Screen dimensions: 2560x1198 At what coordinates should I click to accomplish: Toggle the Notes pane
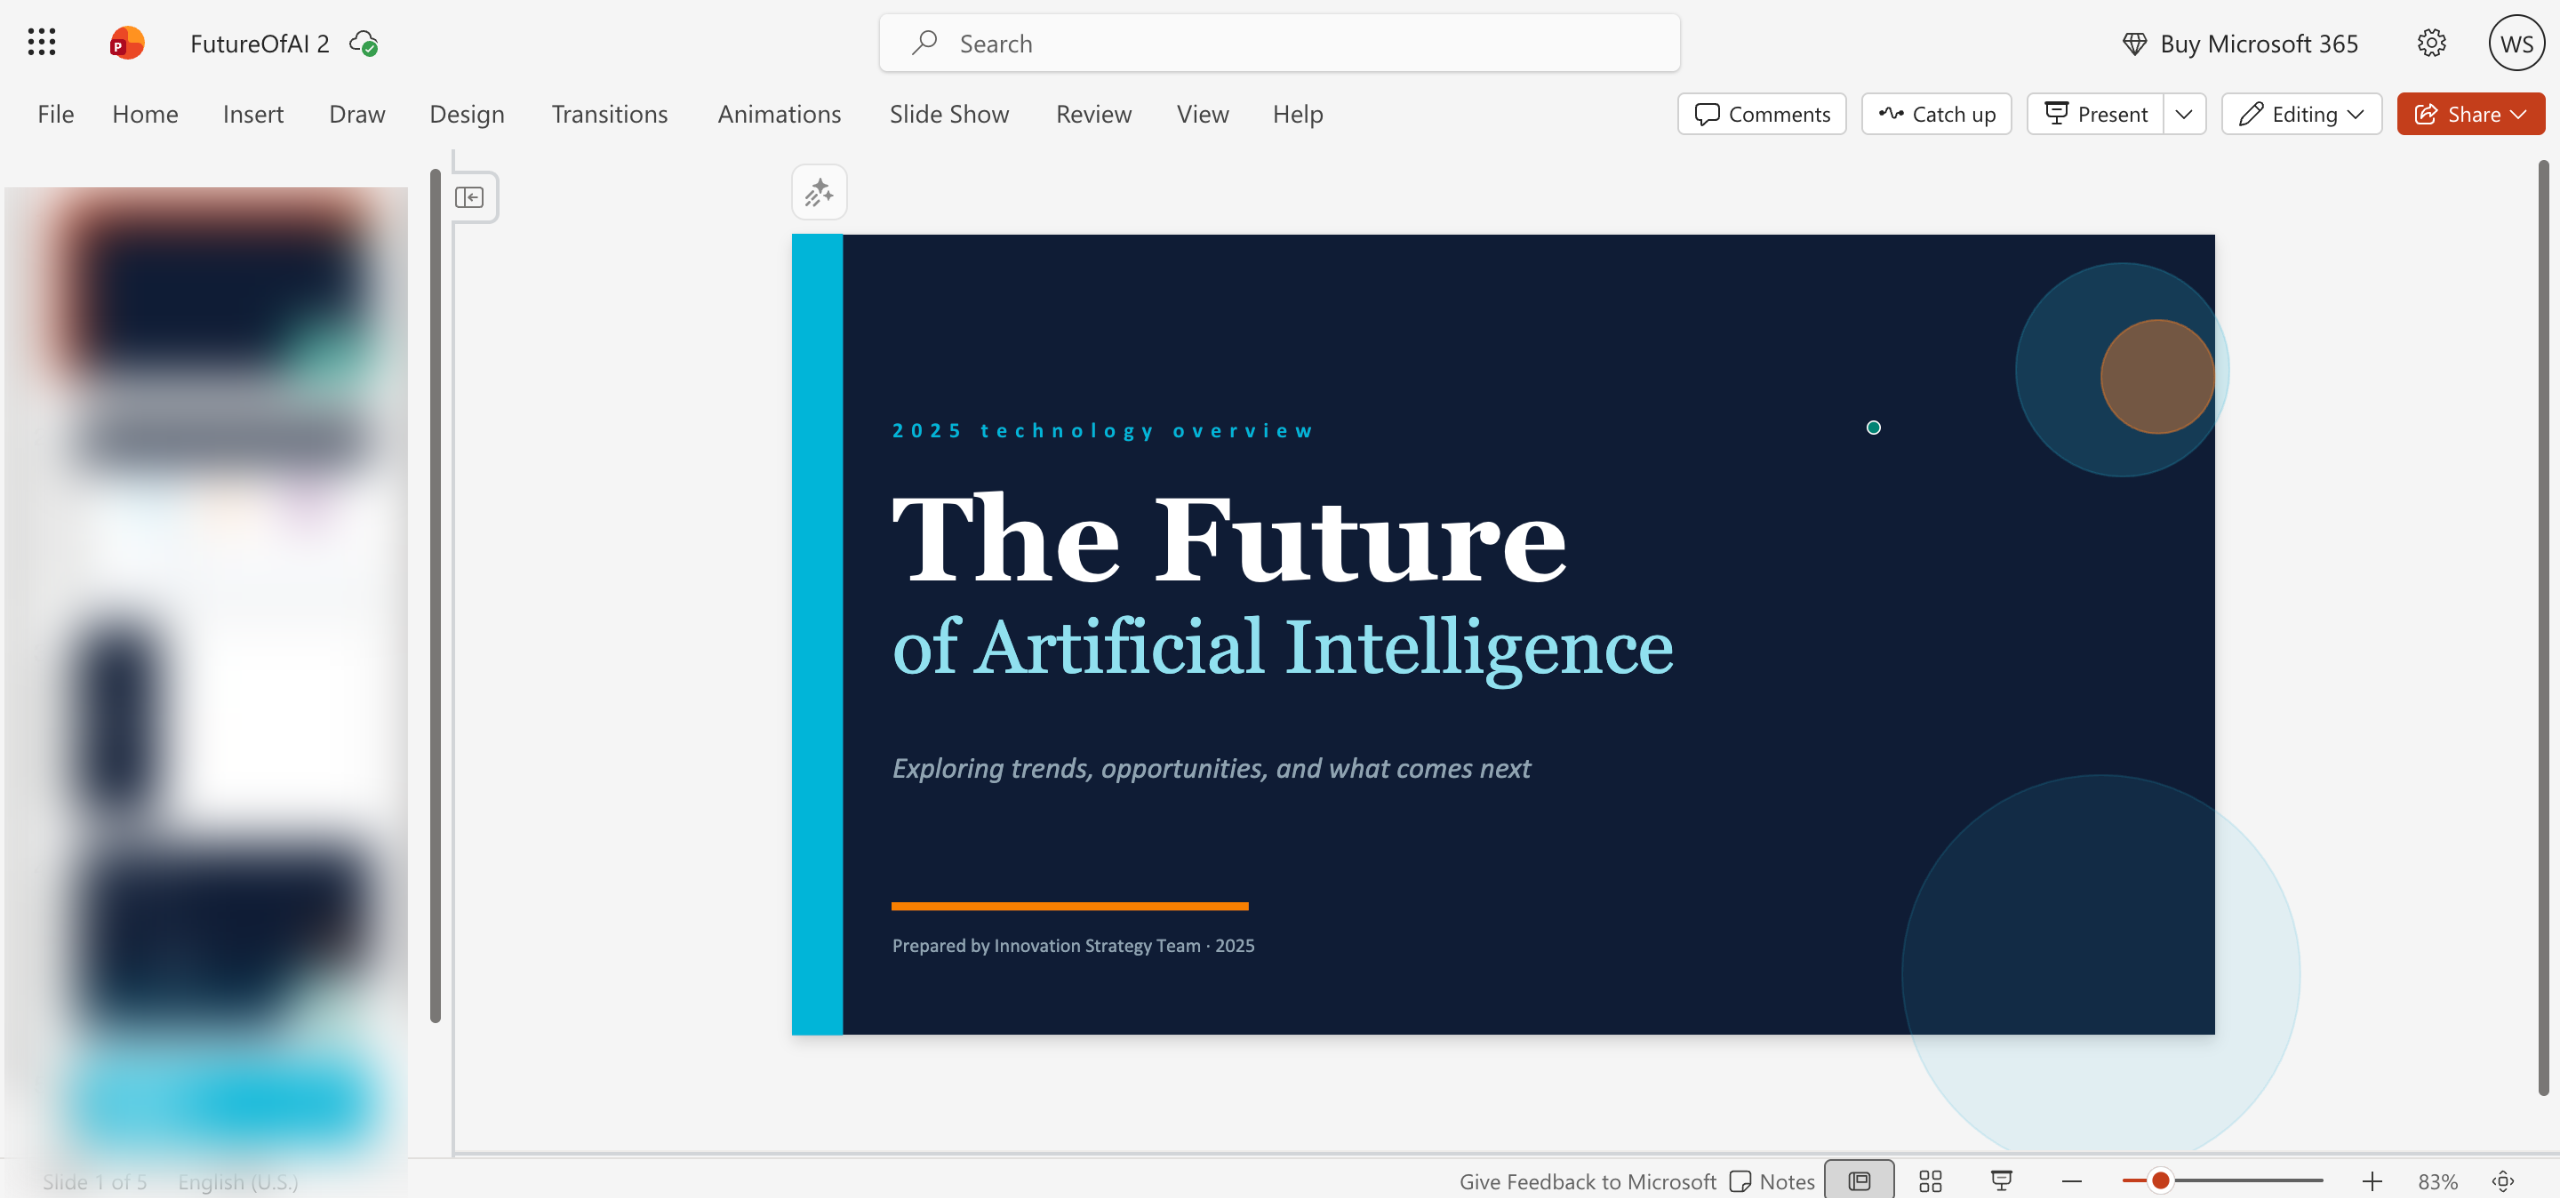click(1772, 1181)
